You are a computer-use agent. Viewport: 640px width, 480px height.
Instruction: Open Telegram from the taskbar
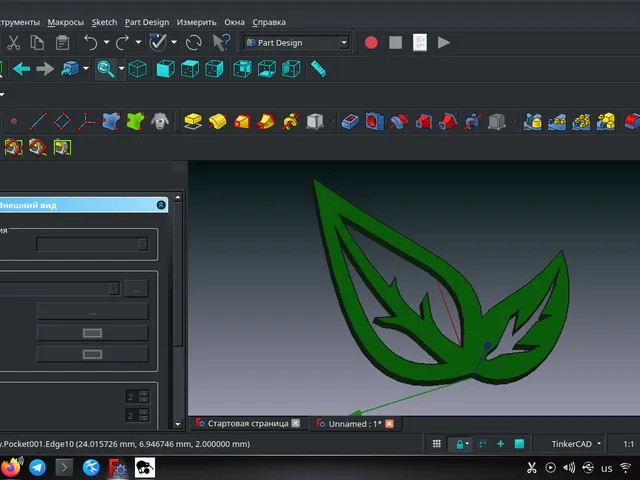37,467
